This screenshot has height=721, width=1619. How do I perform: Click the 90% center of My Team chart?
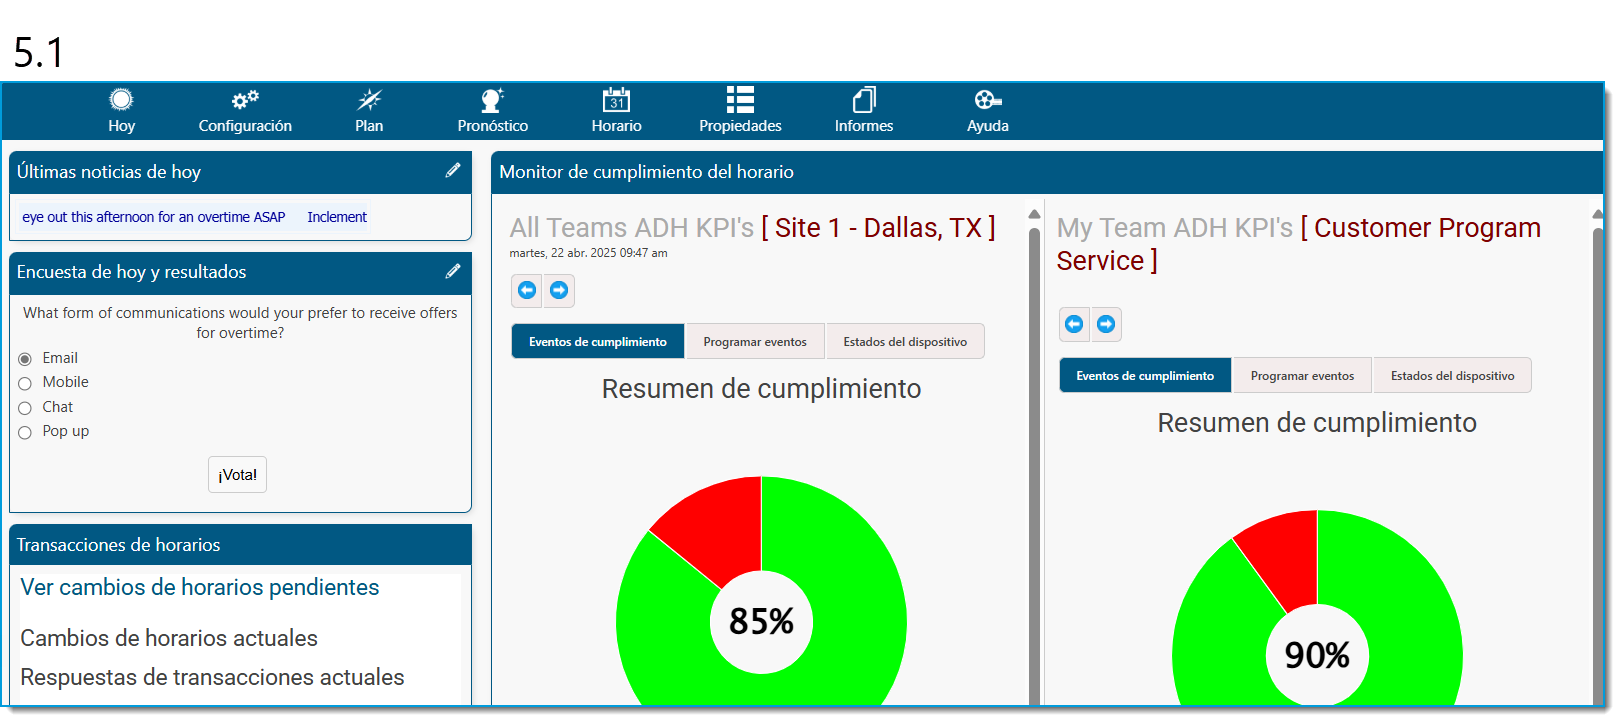(1317, 655)
